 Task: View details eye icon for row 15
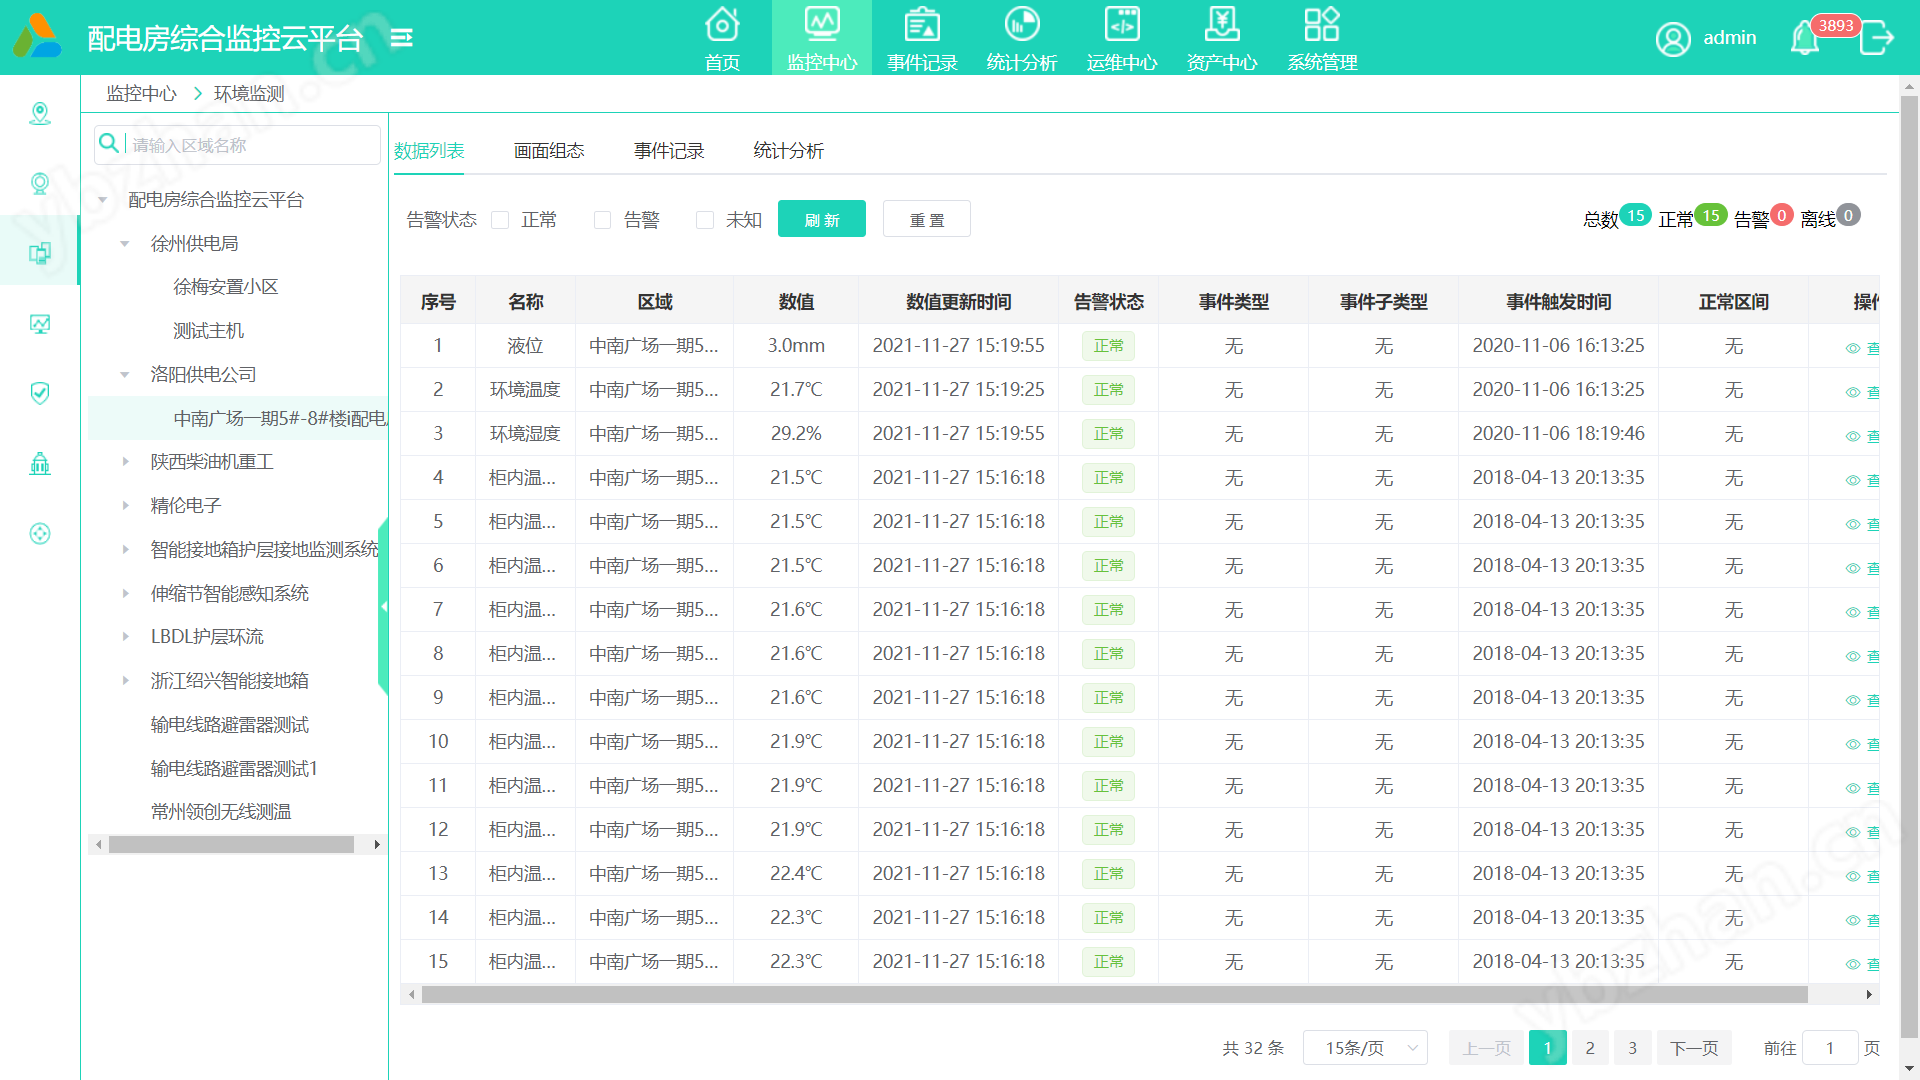click(1852, 964)
